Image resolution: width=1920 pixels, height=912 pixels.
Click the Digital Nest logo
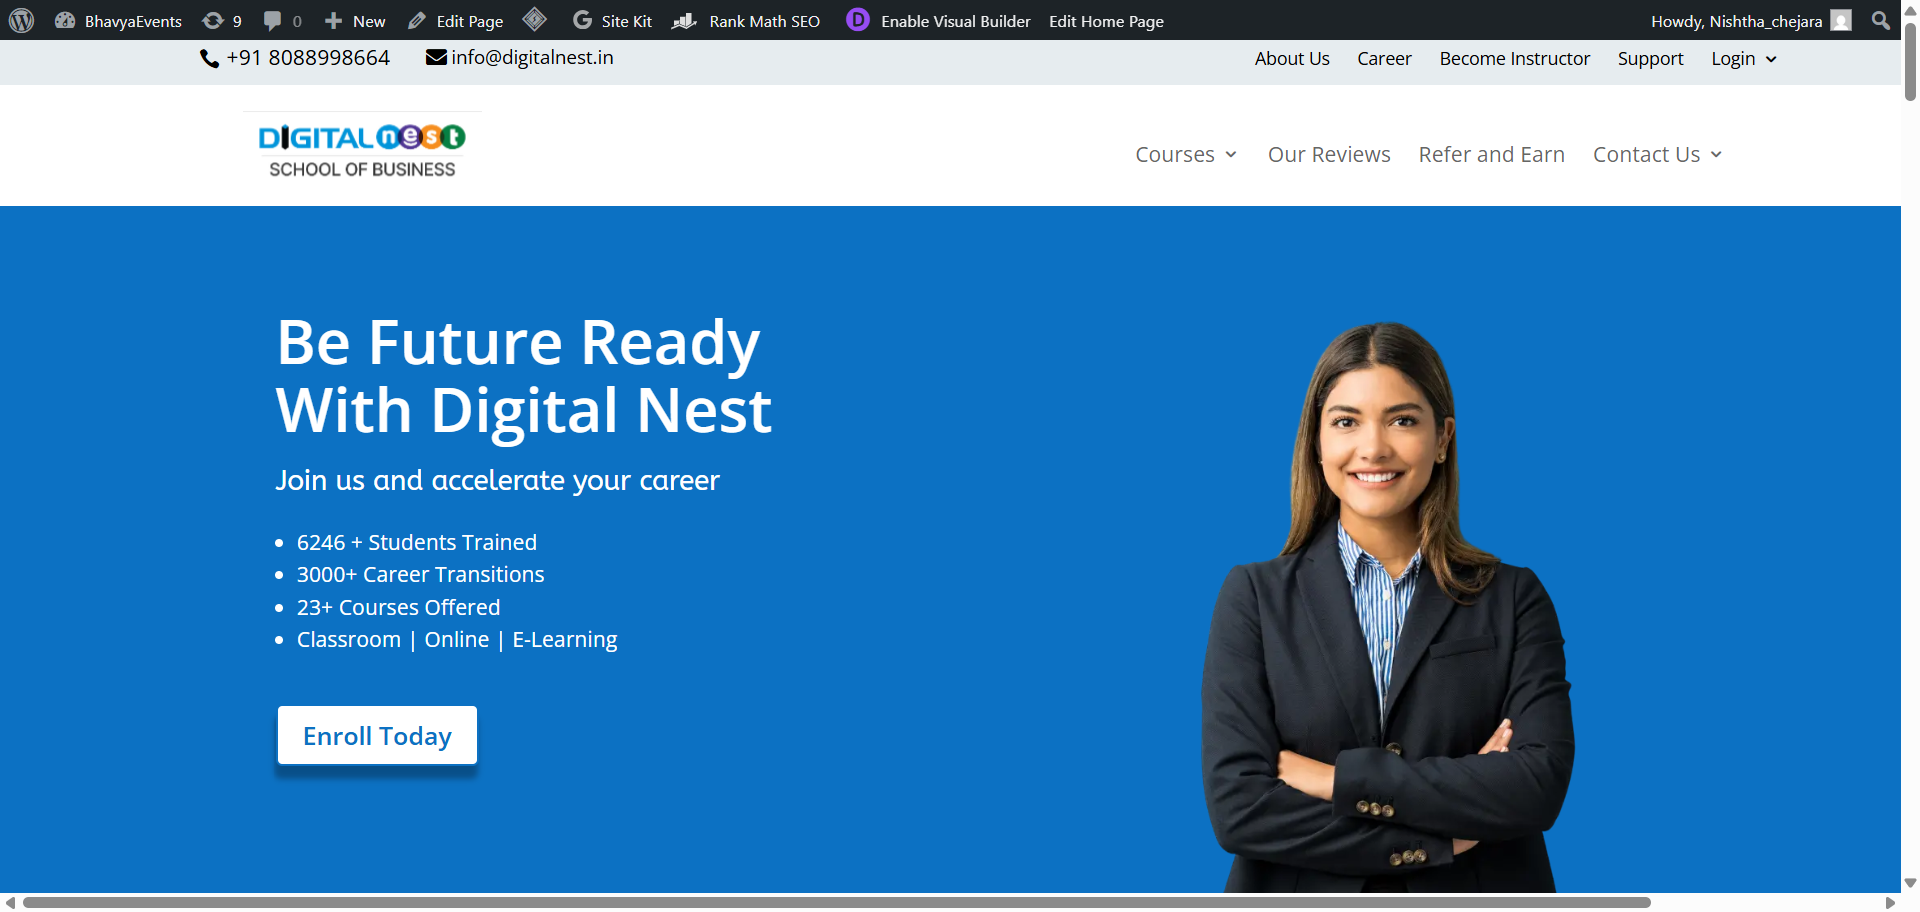pyautogui.click(x=362, y=151)
